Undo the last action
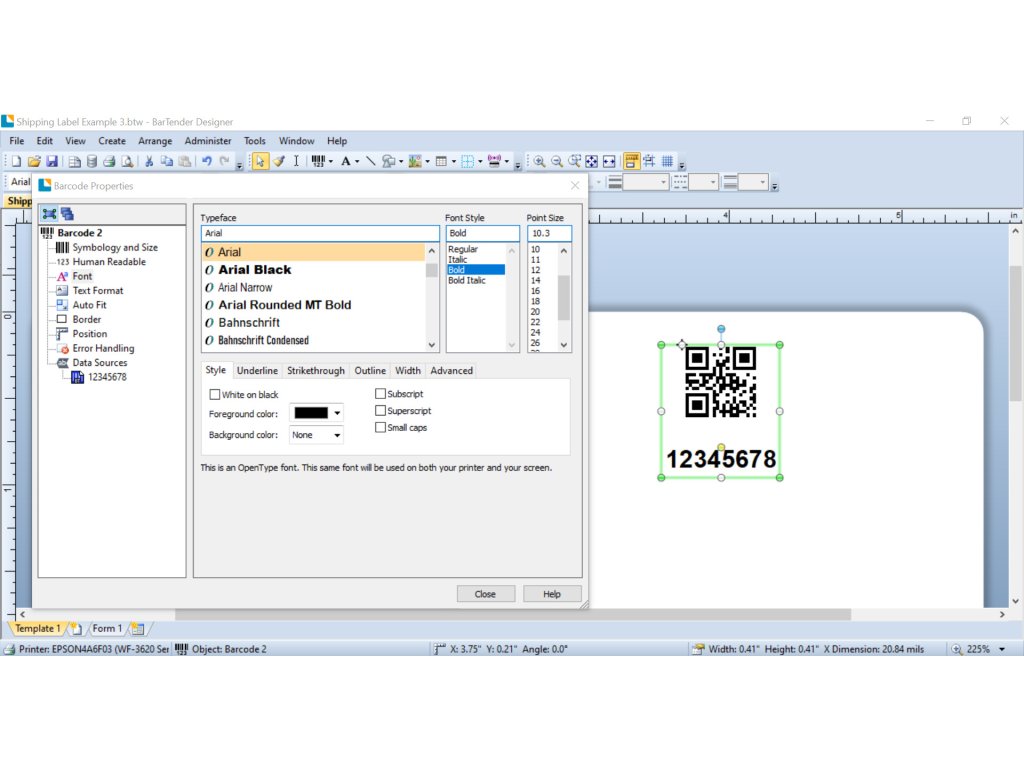This screenshot has height=768, width=1024. (207, 161)
